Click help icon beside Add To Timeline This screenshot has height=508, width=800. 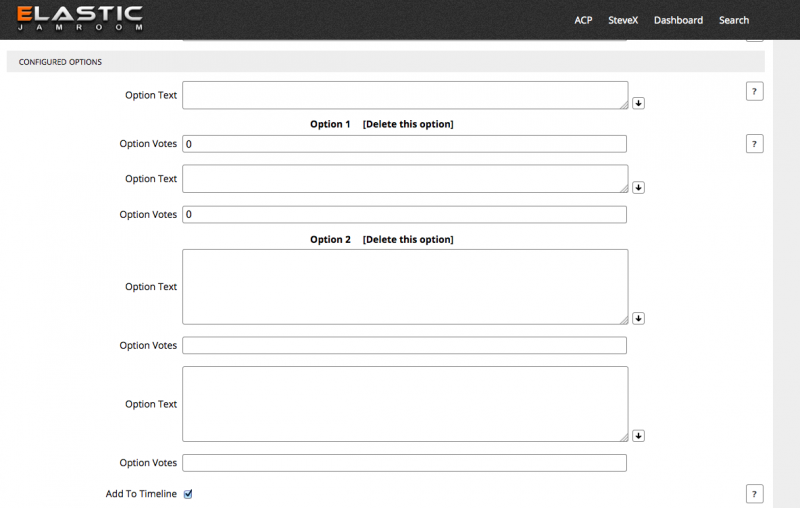click(755, 494)
